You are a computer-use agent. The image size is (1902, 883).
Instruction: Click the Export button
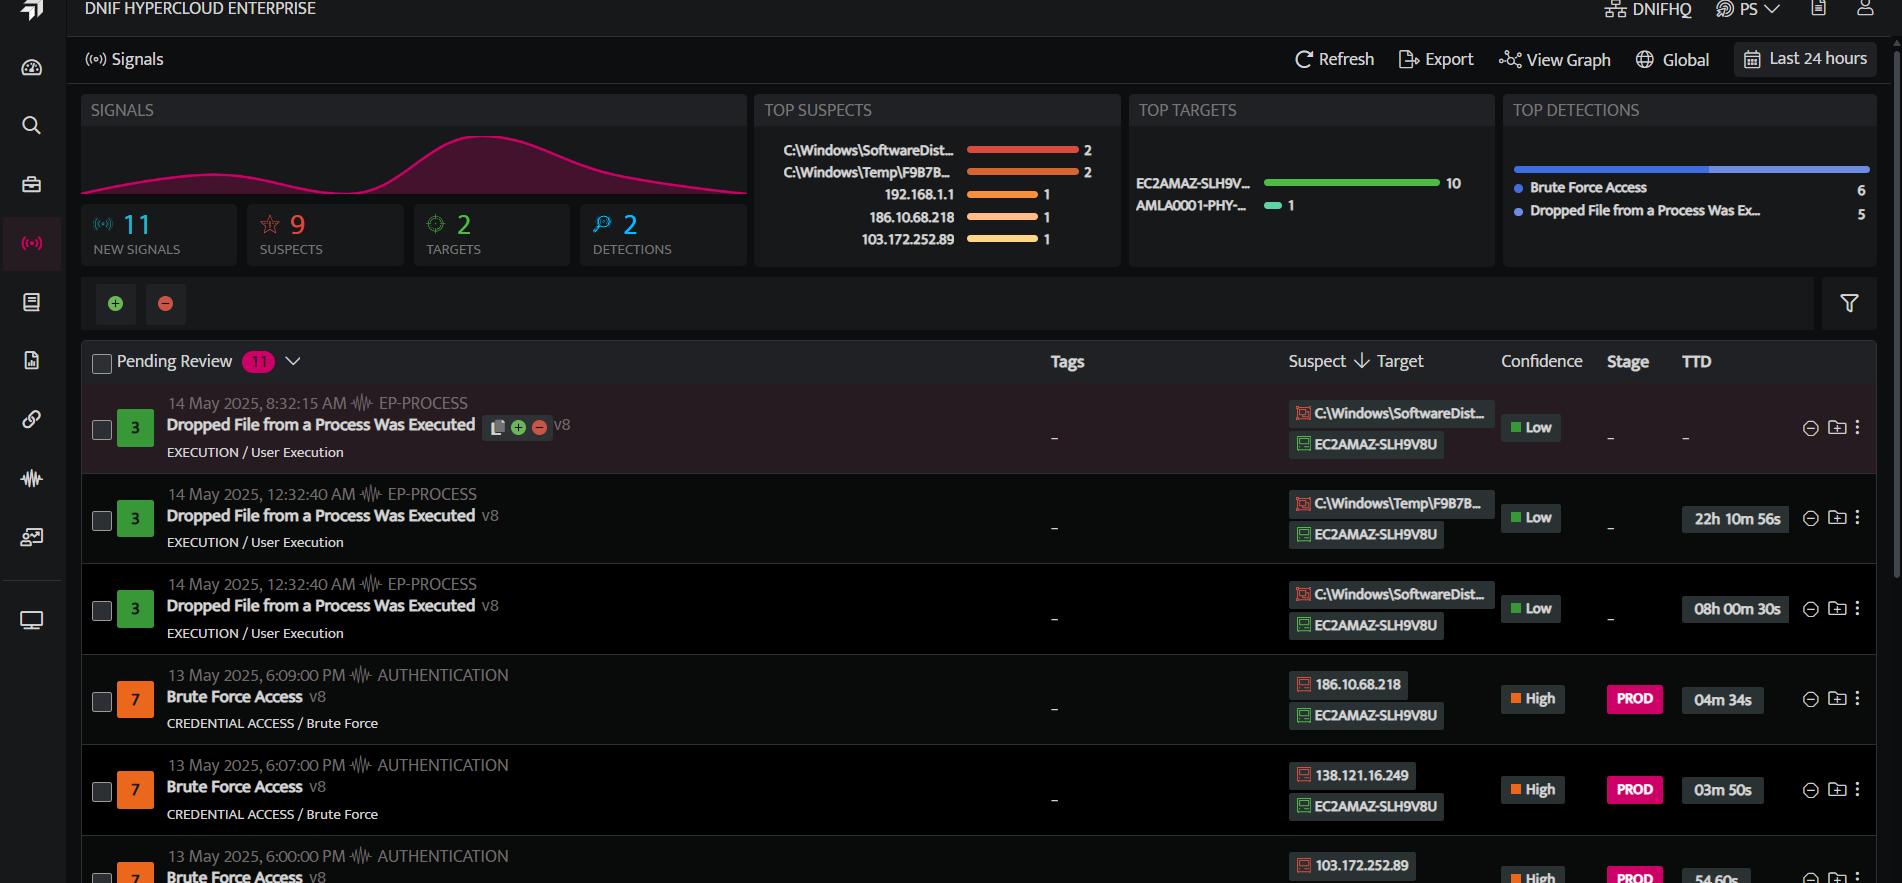(1436, 60)
